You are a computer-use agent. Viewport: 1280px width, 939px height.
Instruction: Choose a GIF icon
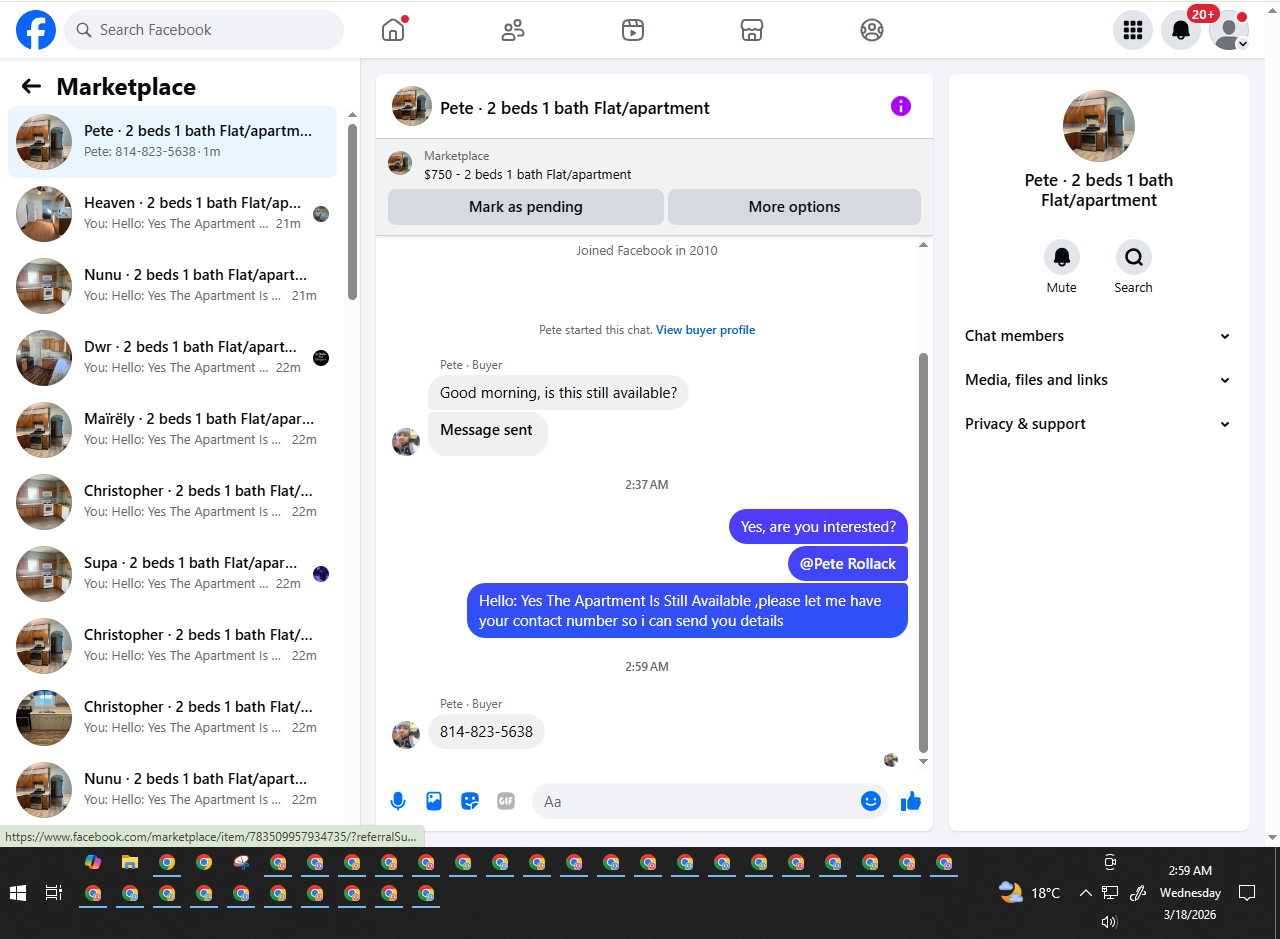click(506, 801)
